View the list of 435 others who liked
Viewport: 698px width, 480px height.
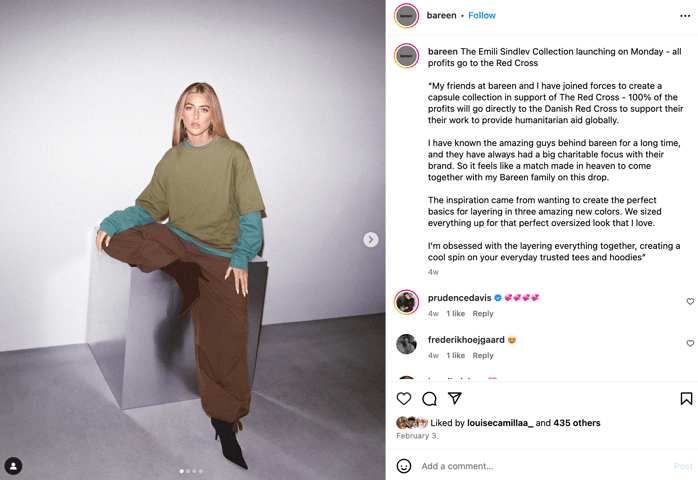(x=576, y=423)
